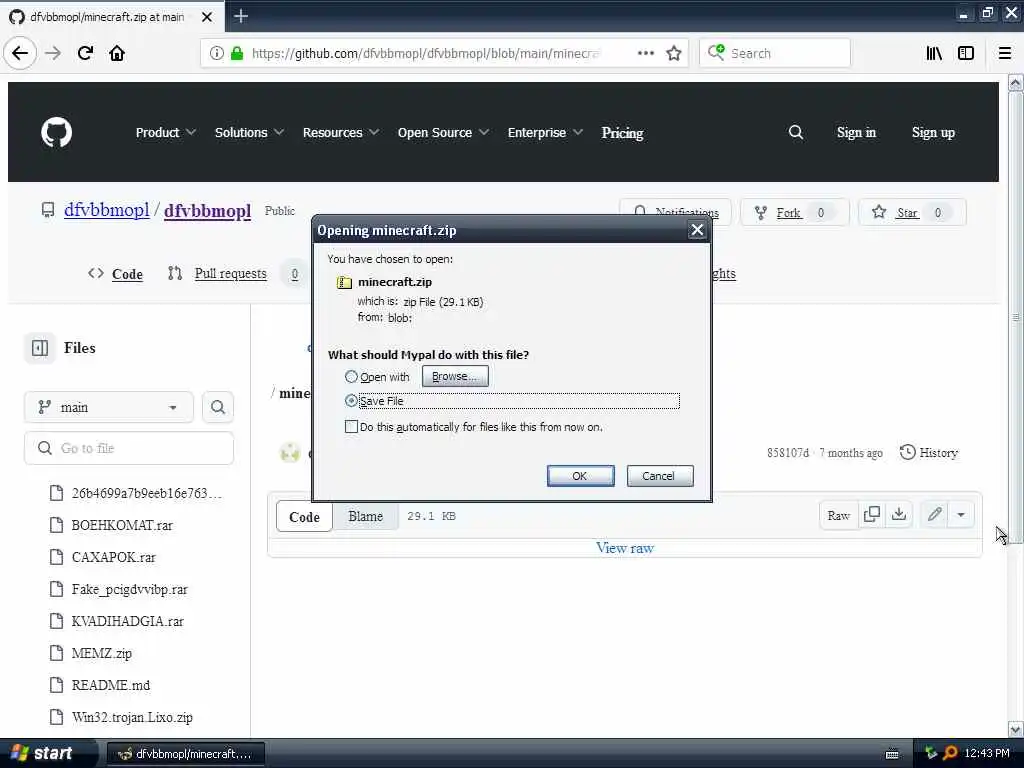Open Fake_pcigdvvibp.rar file
Viewport: 1024px width, 768px height.
(129, 589)
